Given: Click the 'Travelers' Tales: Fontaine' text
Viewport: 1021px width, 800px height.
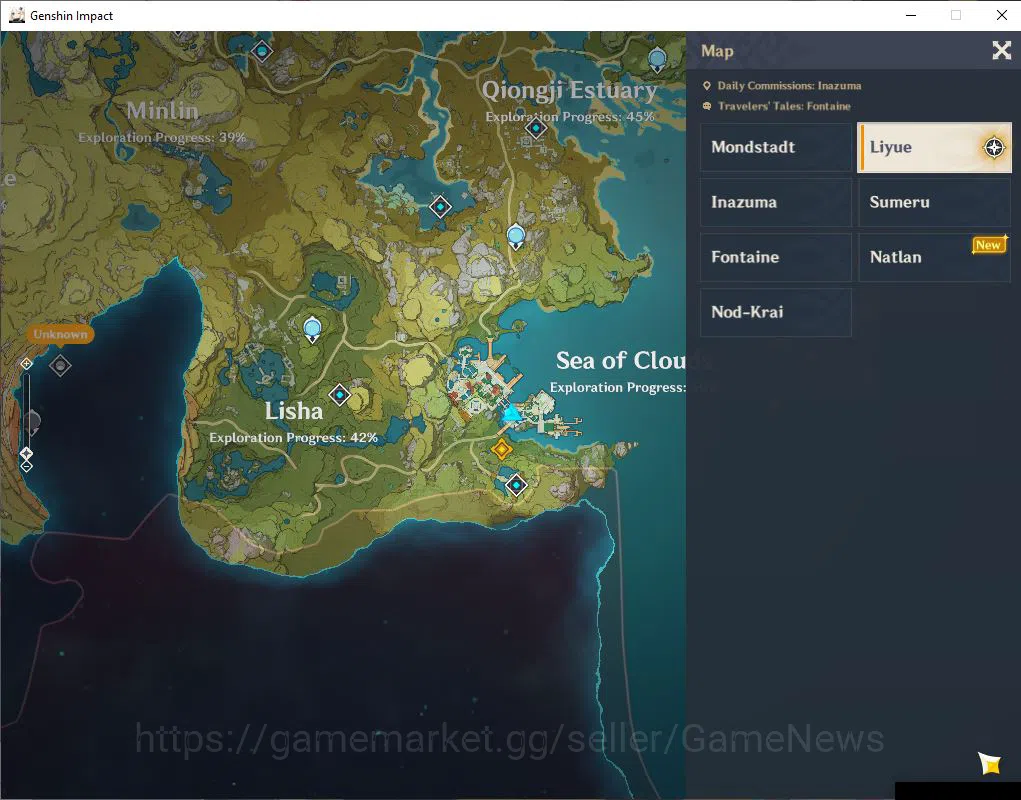Looking at the screenshot, I should tap(784, 106).
